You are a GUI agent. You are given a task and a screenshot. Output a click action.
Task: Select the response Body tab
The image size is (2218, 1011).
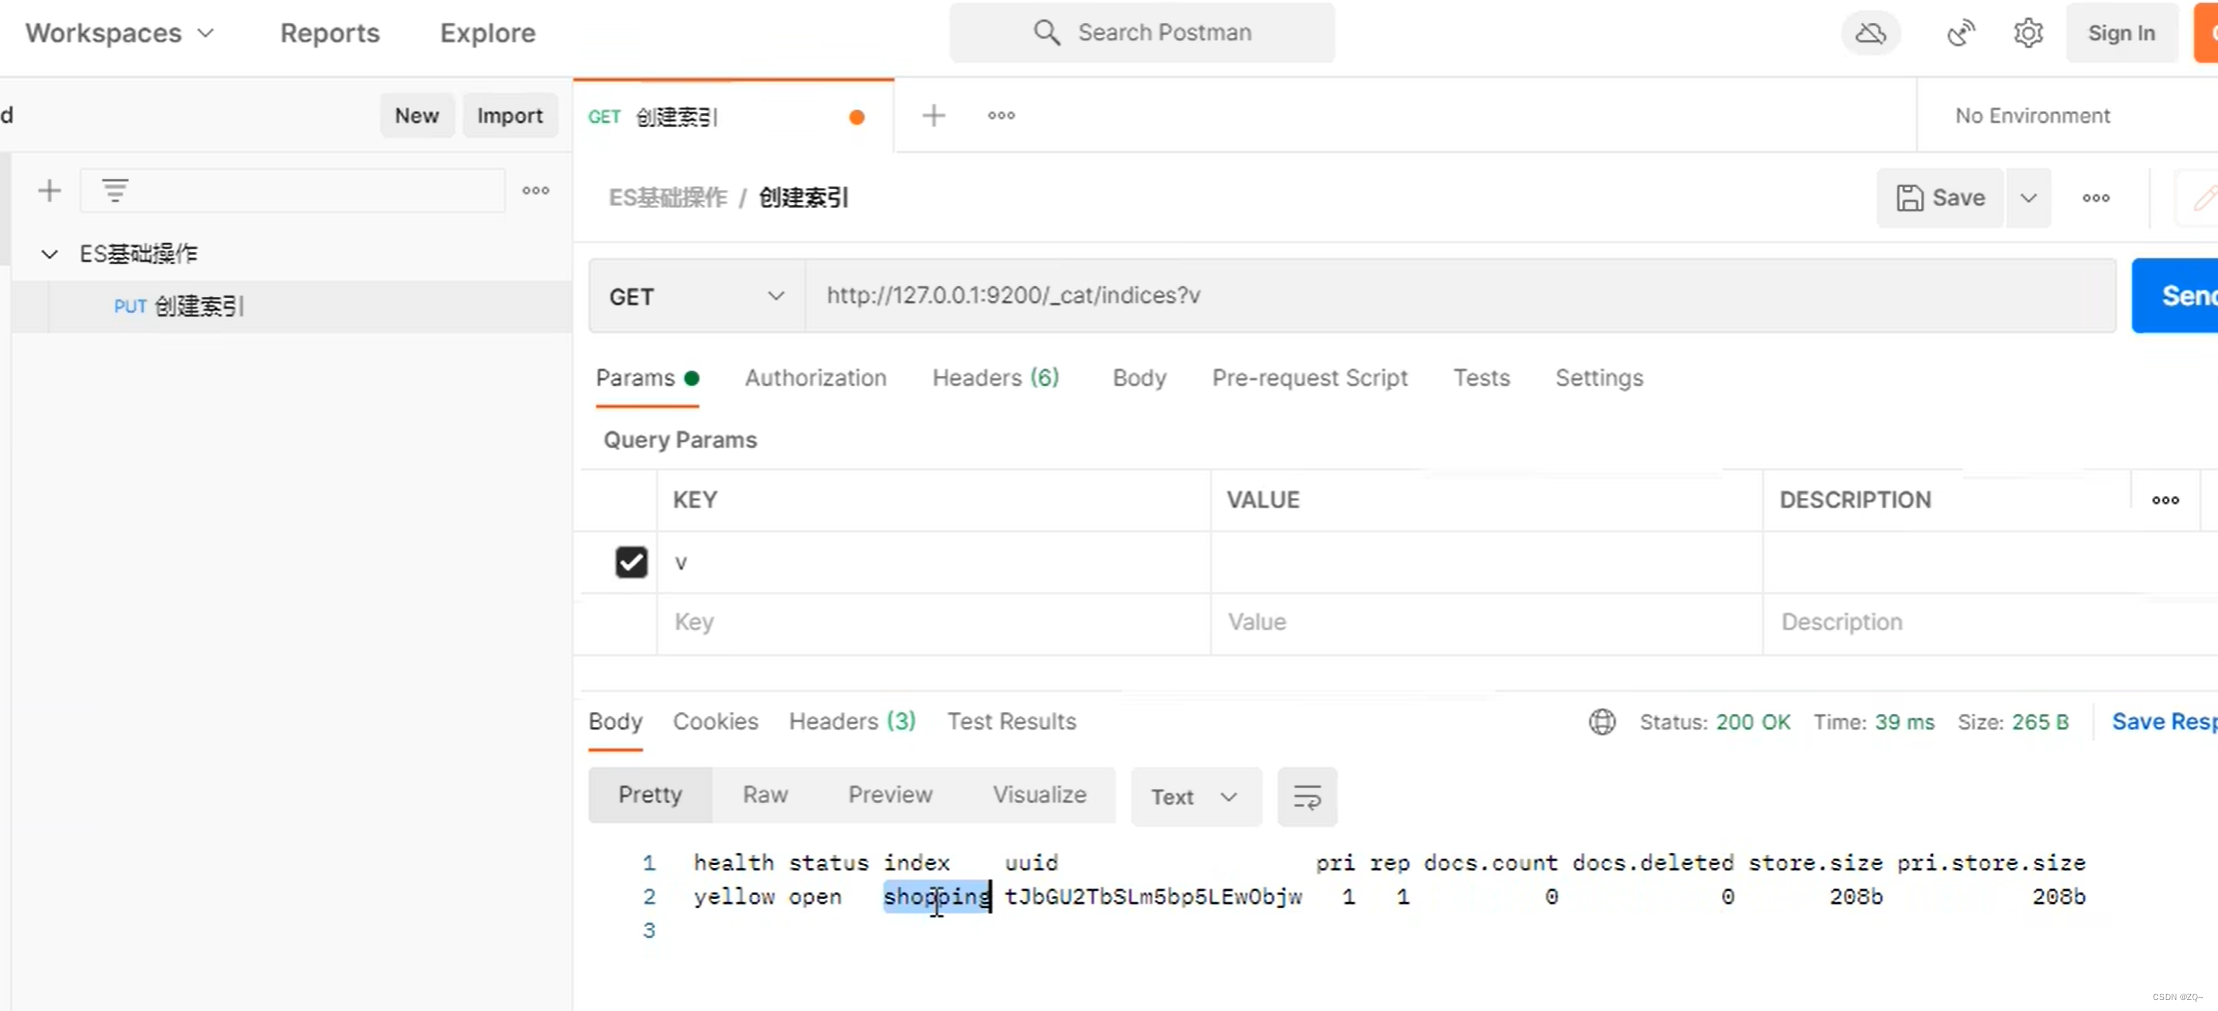tap(615, 722)
